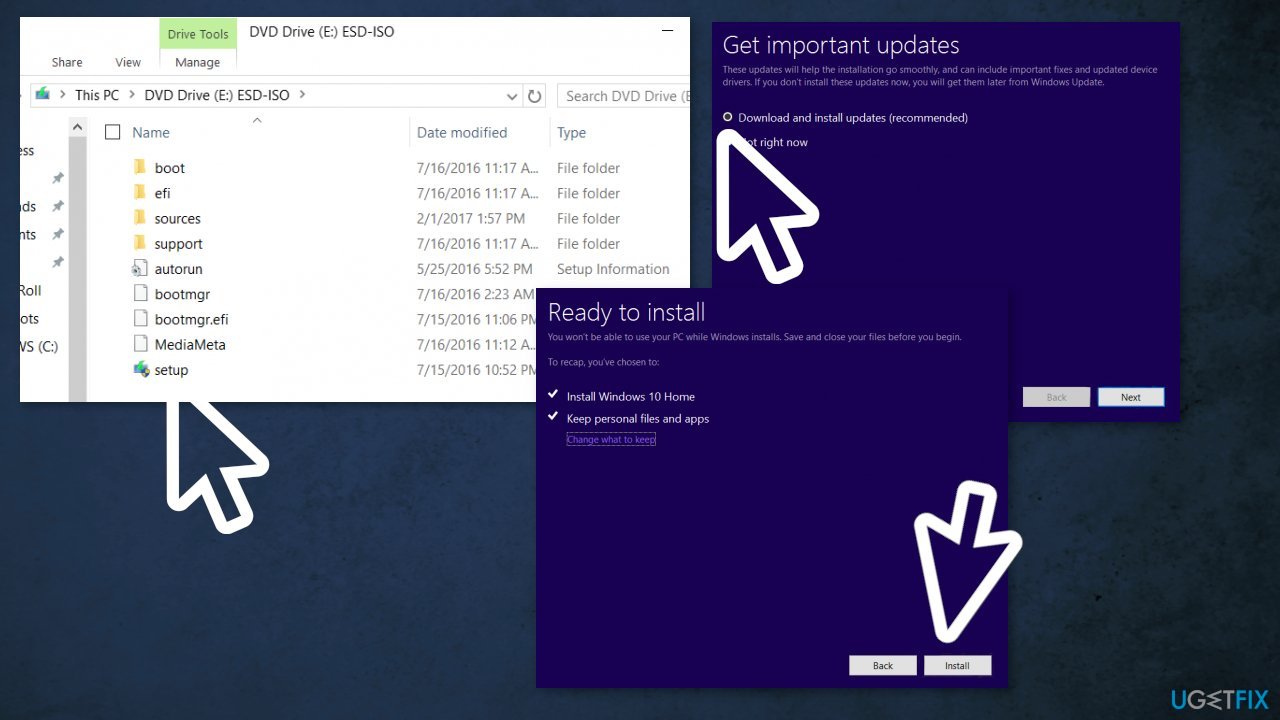Select the bootmgr.efi file icon

140,319
